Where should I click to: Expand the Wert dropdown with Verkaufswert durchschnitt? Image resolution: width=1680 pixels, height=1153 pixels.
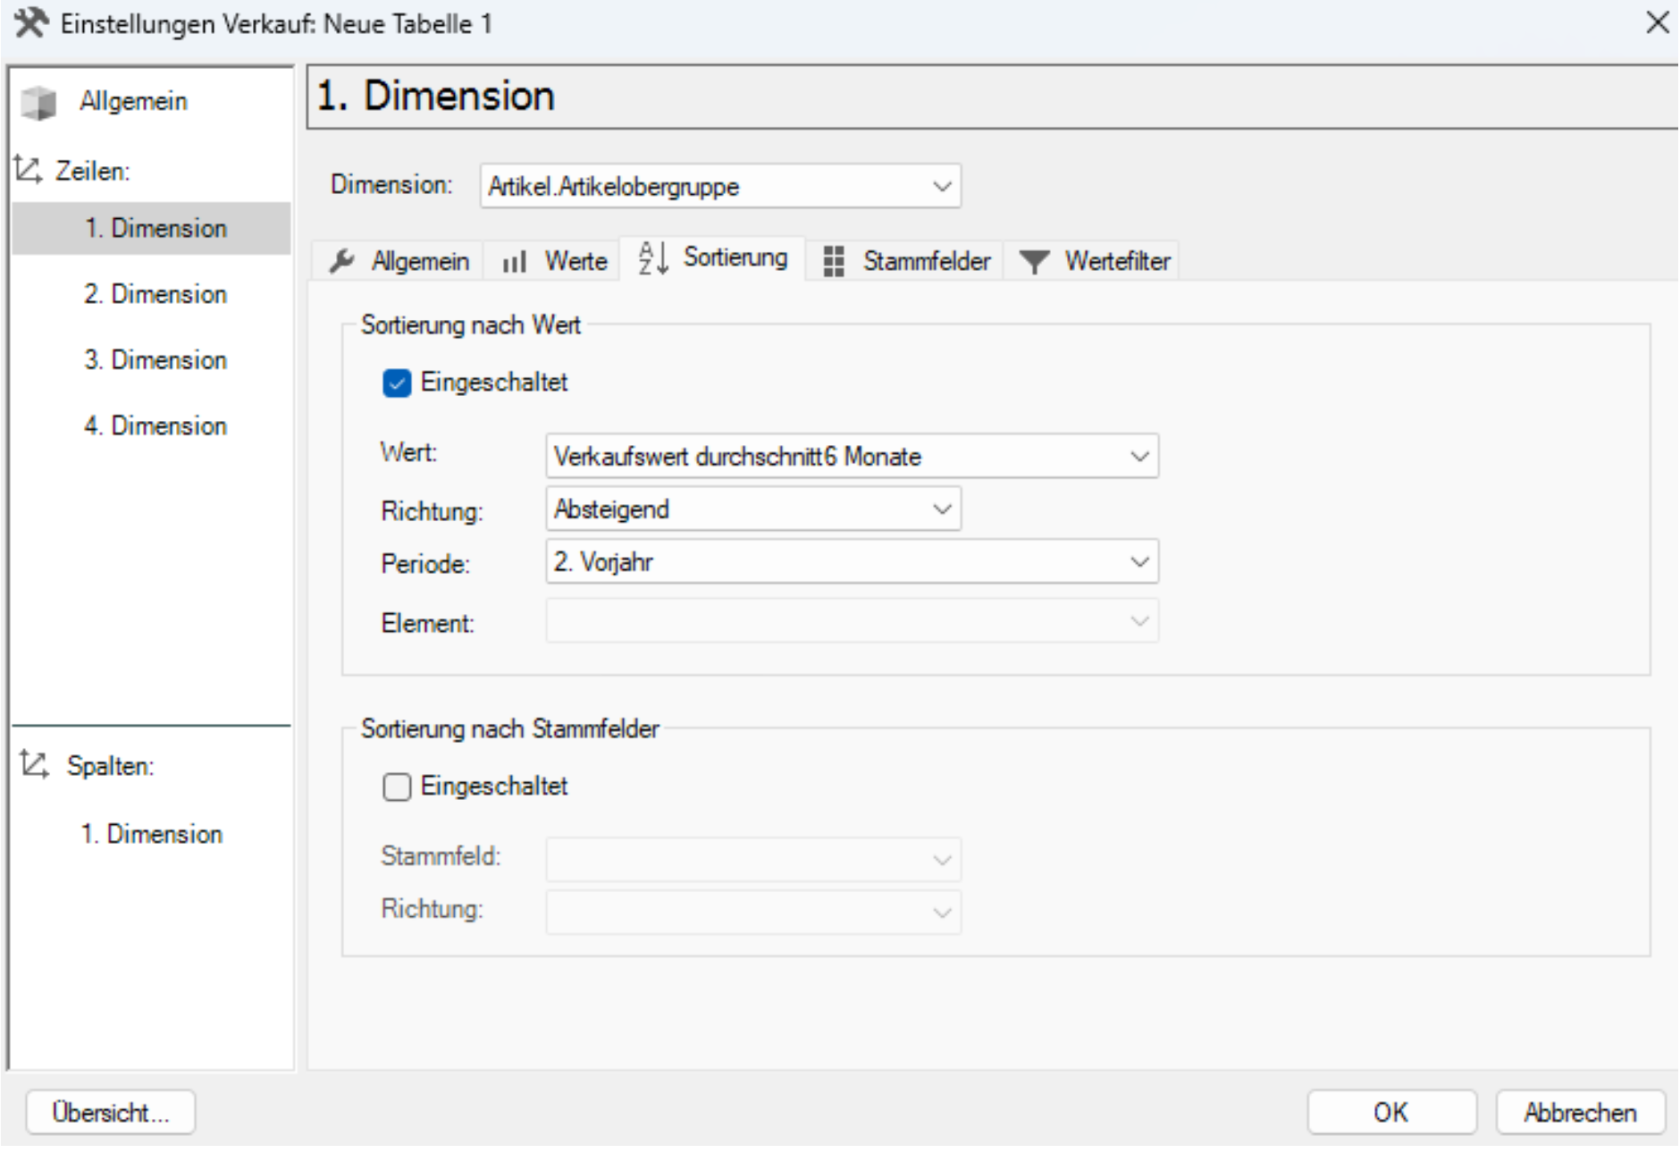(x=852, y=456)
